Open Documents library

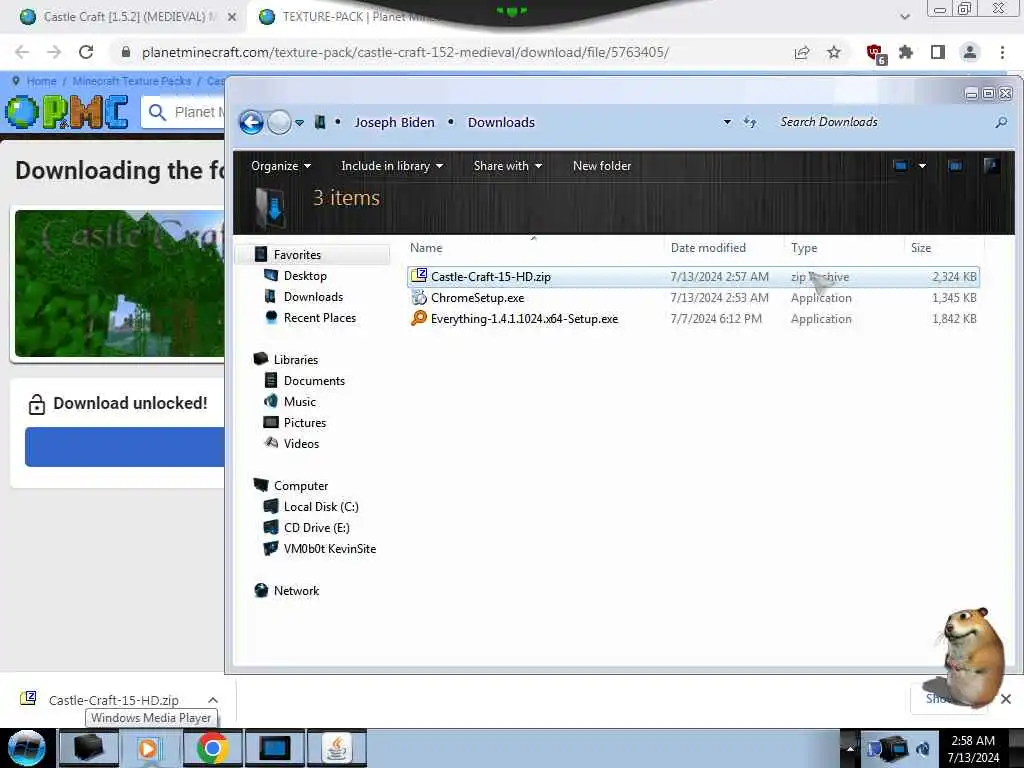pos(314,381)
